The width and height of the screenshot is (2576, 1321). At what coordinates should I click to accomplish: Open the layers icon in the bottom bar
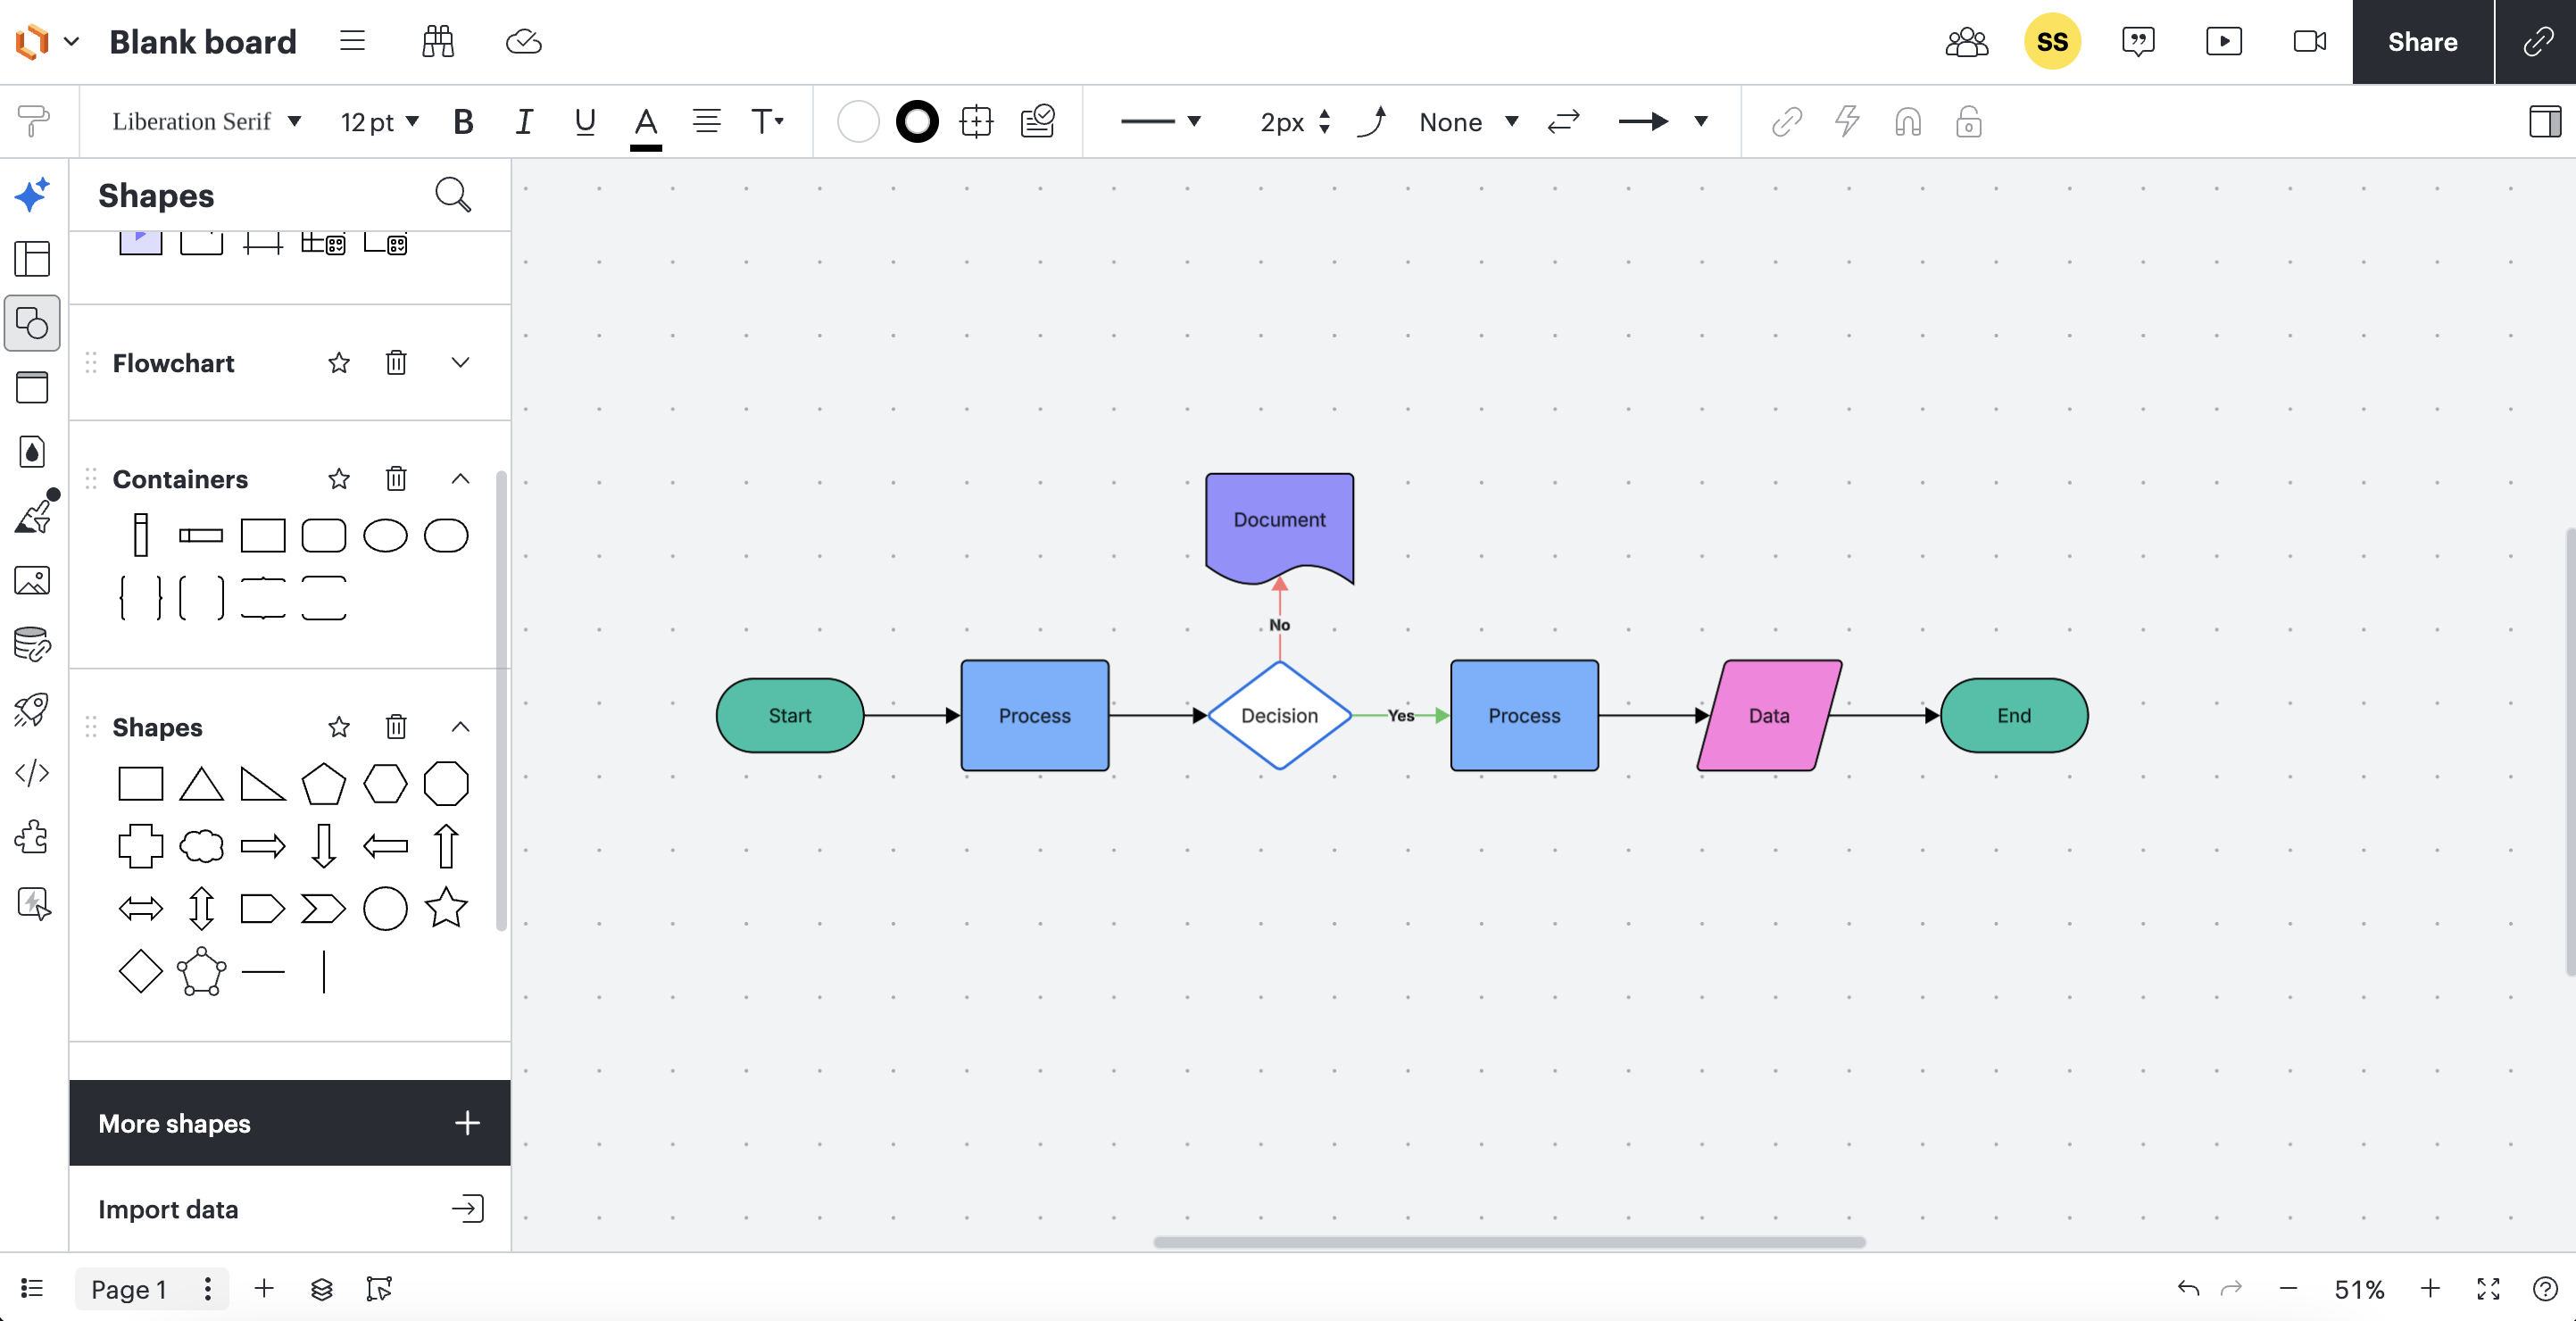[x=322, y=1288]
